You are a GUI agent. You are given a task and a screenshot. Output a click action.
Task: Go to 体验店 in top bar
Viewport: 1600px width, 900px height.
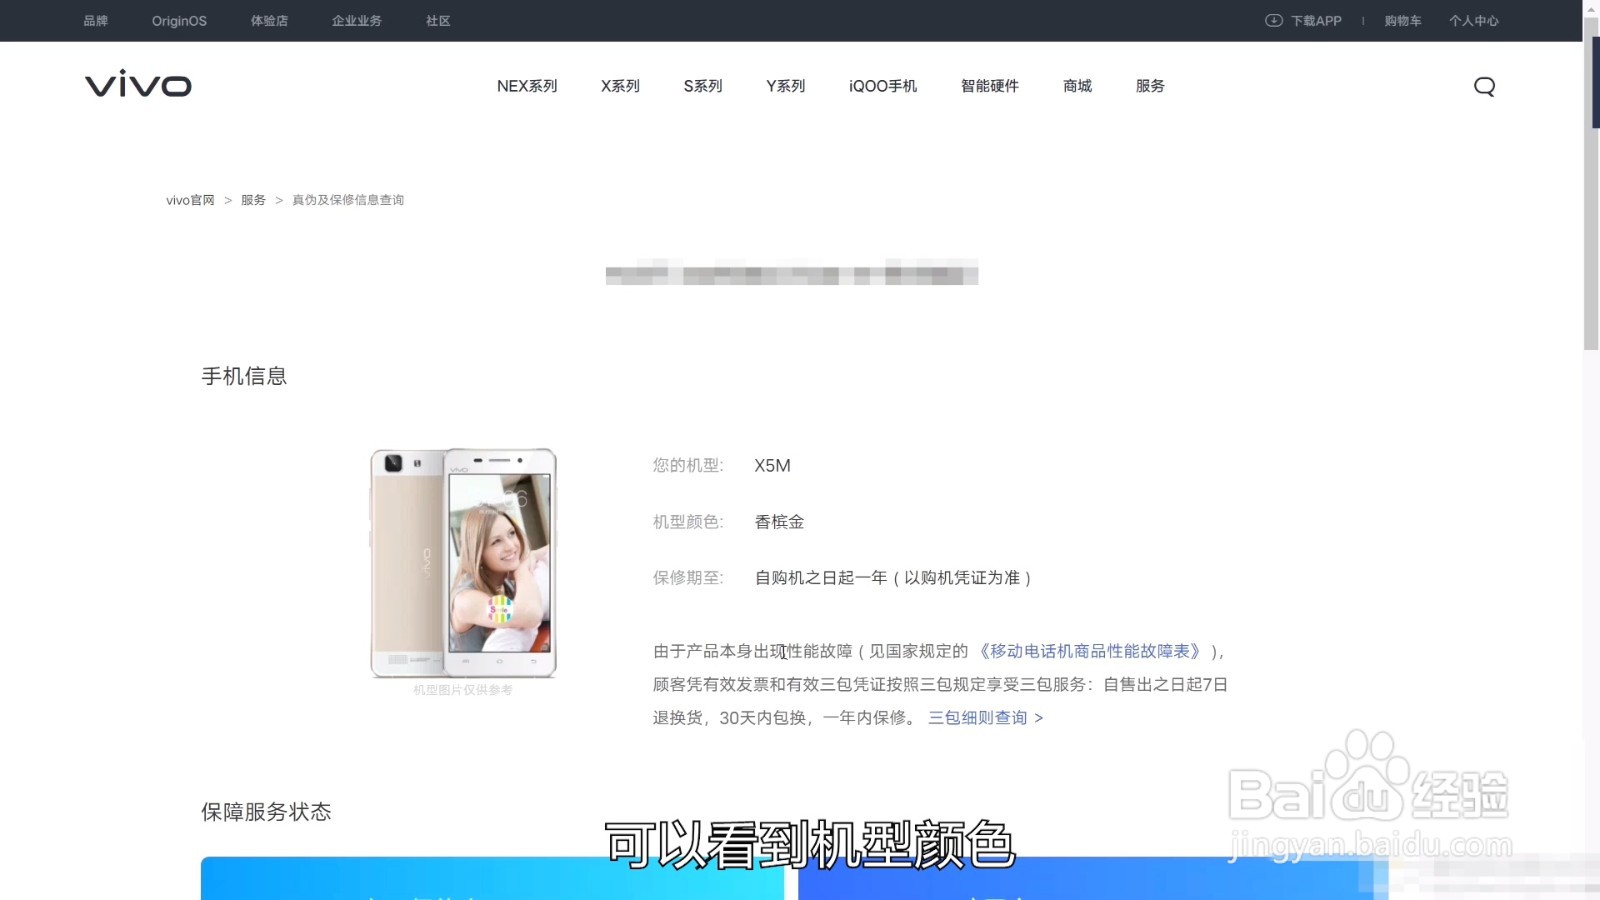pyautogui.click(x=269, y=20)
